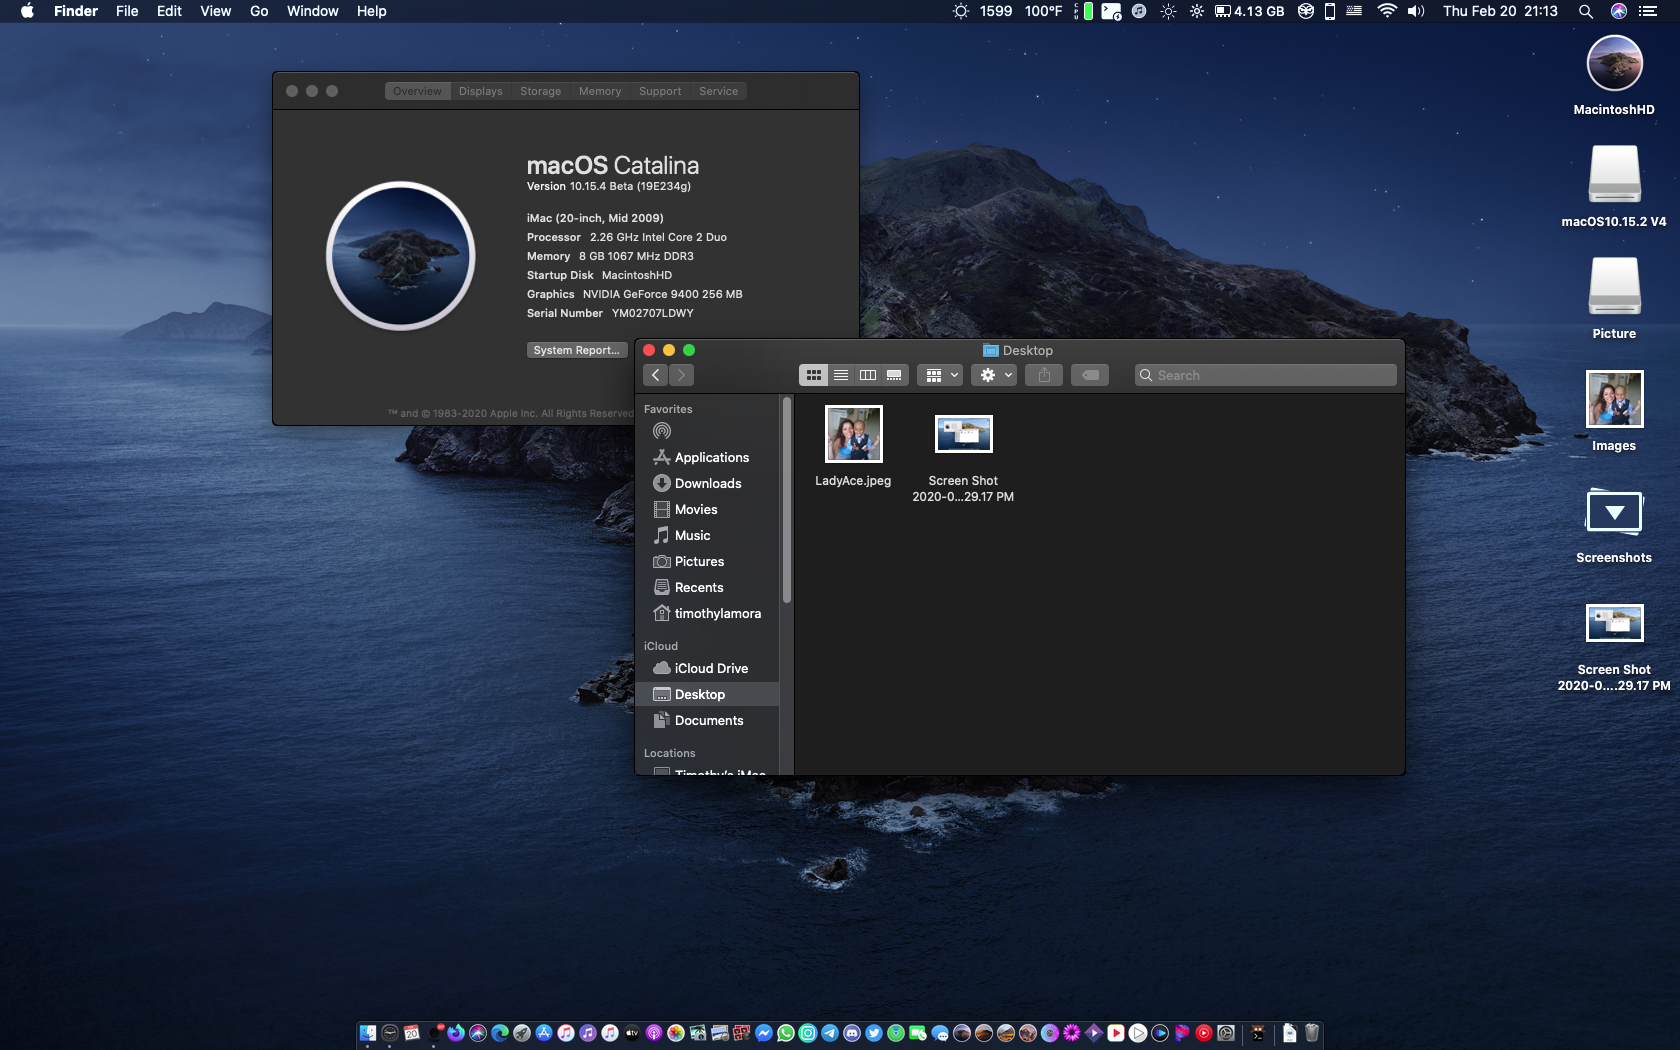Open AirDrop in Finder sidebar
The image size is (1680, 1050).
point(662,431)
